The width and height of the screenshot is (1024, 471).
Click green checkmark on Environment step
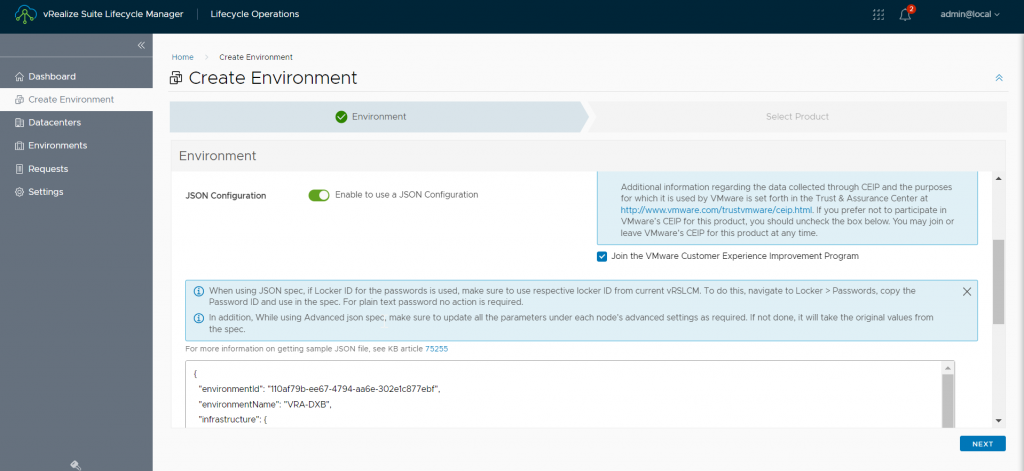pyautogui.click(x=341, y=117)
